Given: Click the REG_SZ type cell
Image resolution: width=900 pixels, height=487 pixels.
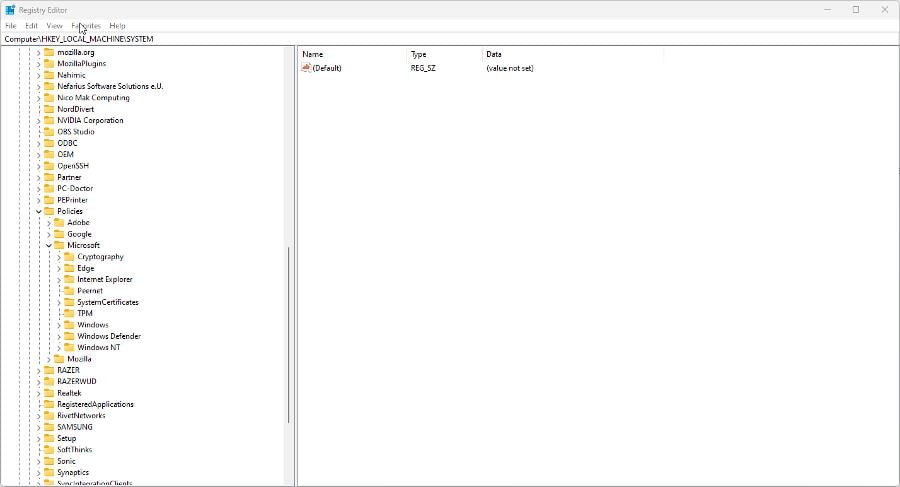Looking at the screenshot, I should pos(423,68).
